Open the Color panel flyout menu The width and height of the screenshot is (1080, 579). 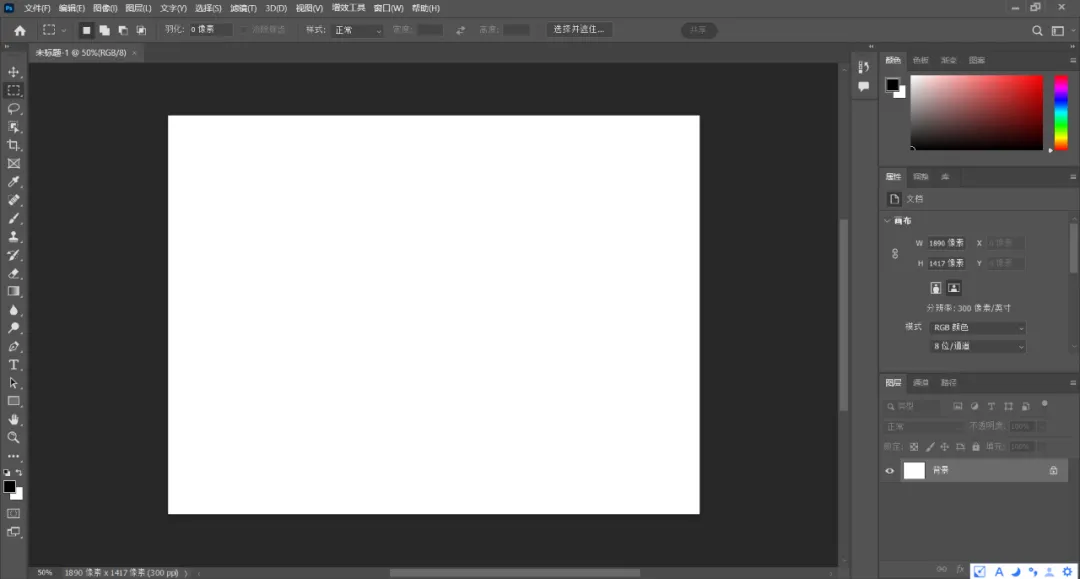point(1072,60)
